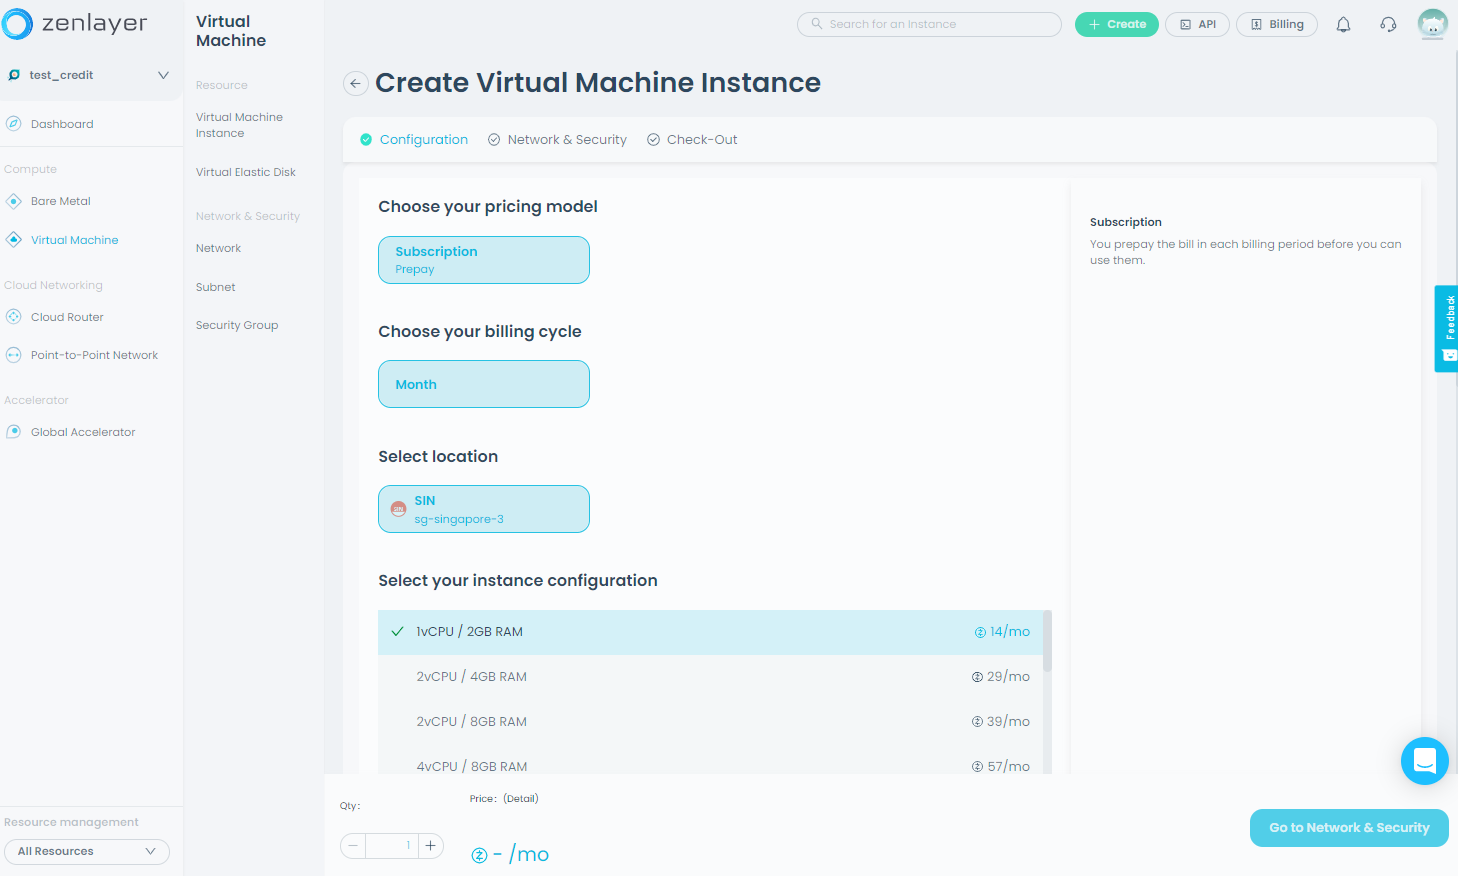The image size is (1458, 876).
Task: Select the Subscription Prepay pricing model
Action: coord(484,260)
